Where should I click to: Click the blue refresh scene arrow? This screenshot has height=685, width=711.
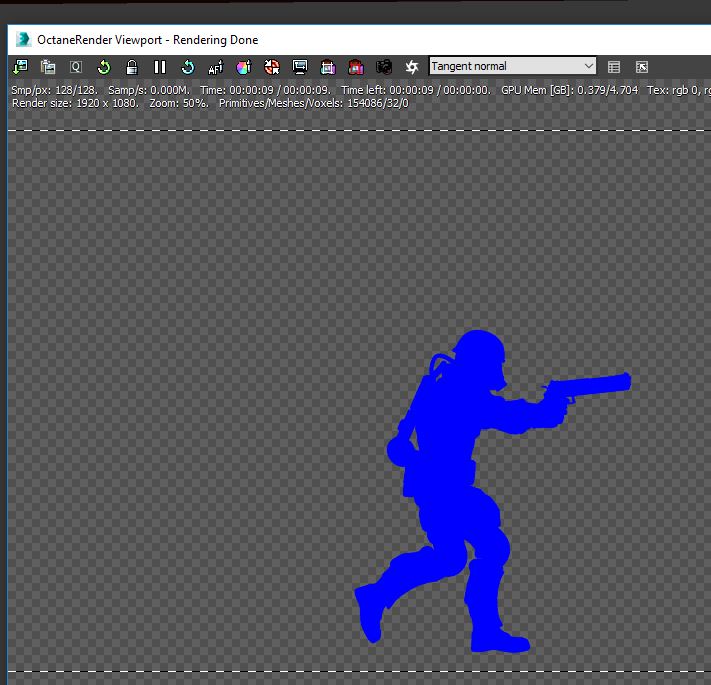point(188,67)
